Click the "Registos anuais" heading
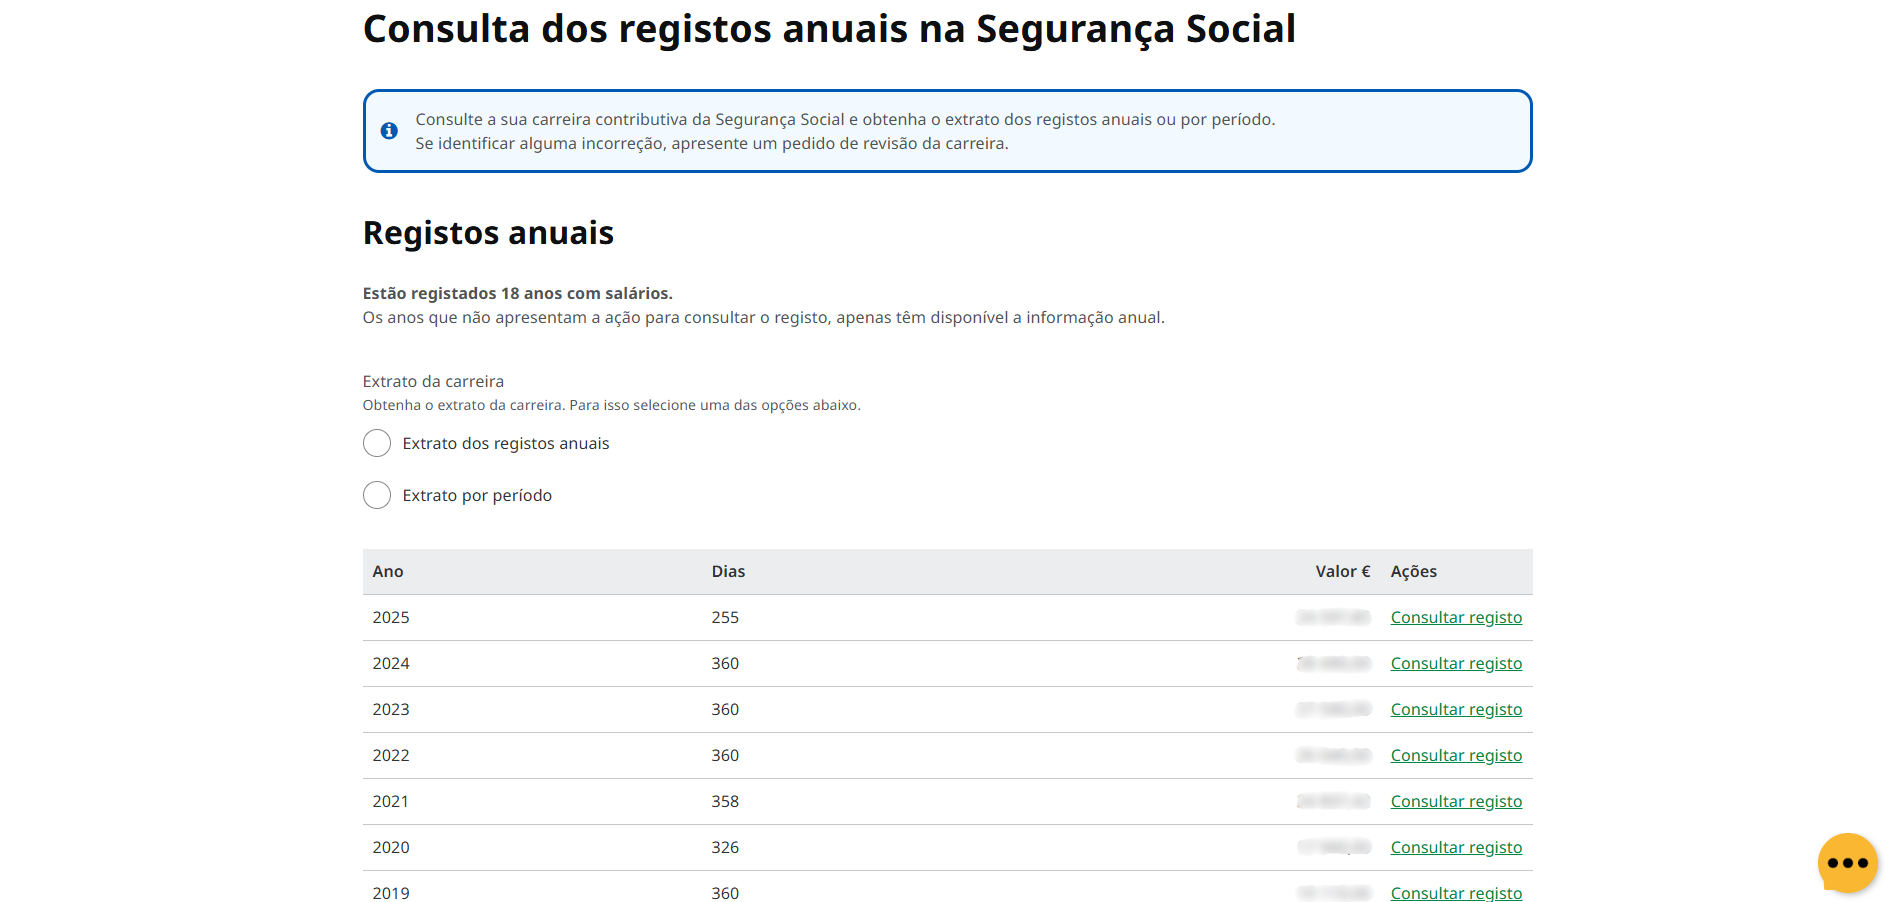Viewport: 1888px width, 902px height. click(488, 233)
